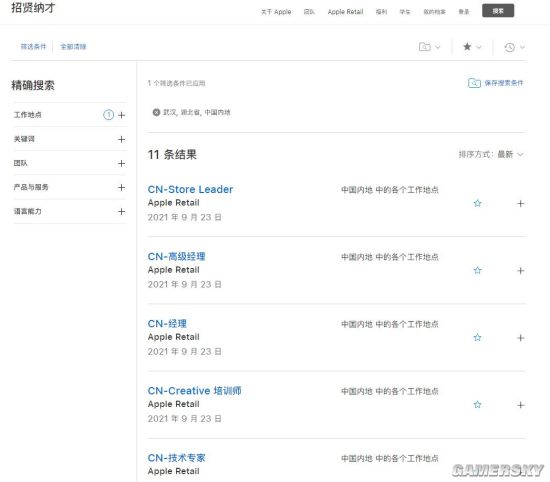Favorite the CN-Store Leader job with its star

(477, 203)
